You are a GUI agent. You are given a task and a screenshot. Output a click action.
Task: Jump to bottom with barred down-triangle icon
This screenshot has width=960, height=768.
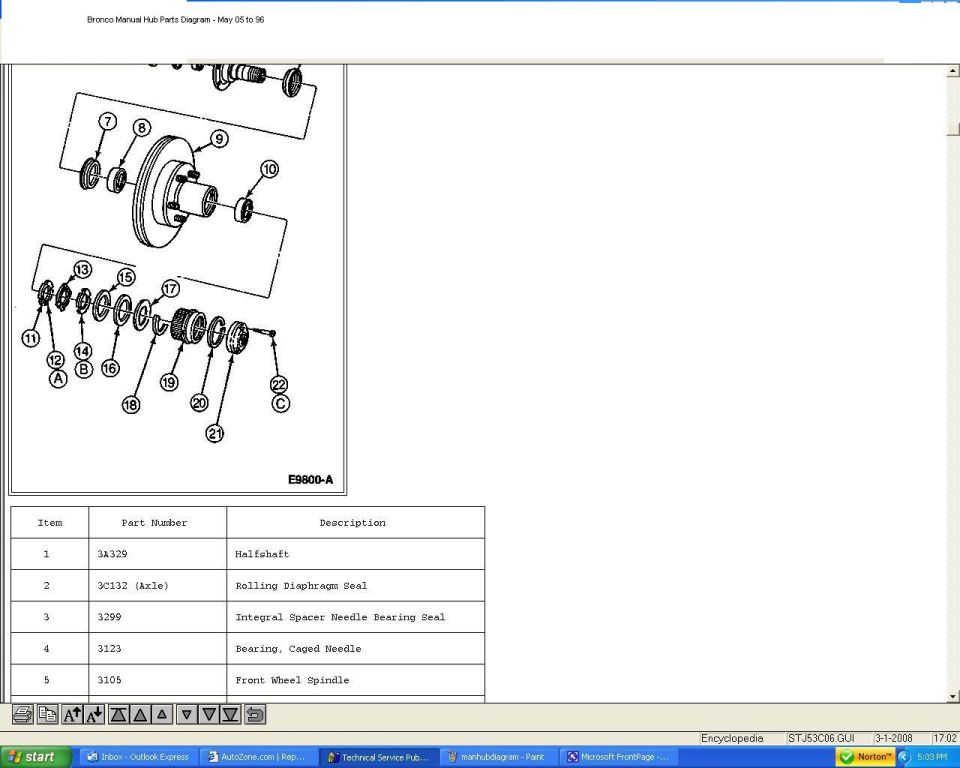[230, 715]
